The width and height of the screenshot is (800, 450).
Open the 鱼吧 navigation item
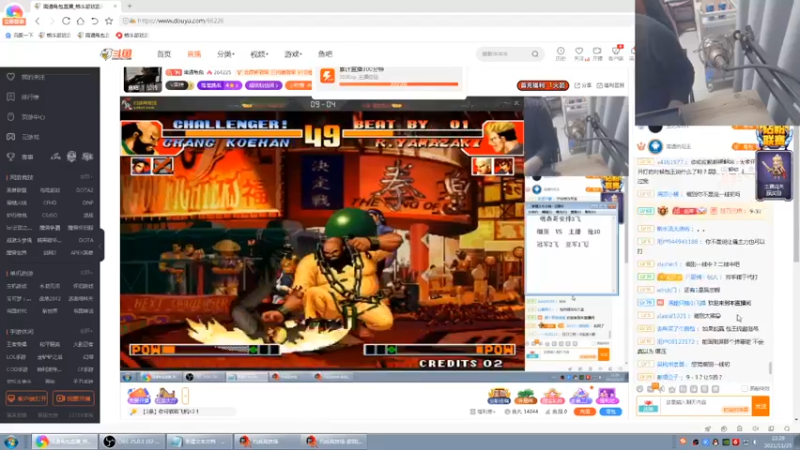(325, 54)
